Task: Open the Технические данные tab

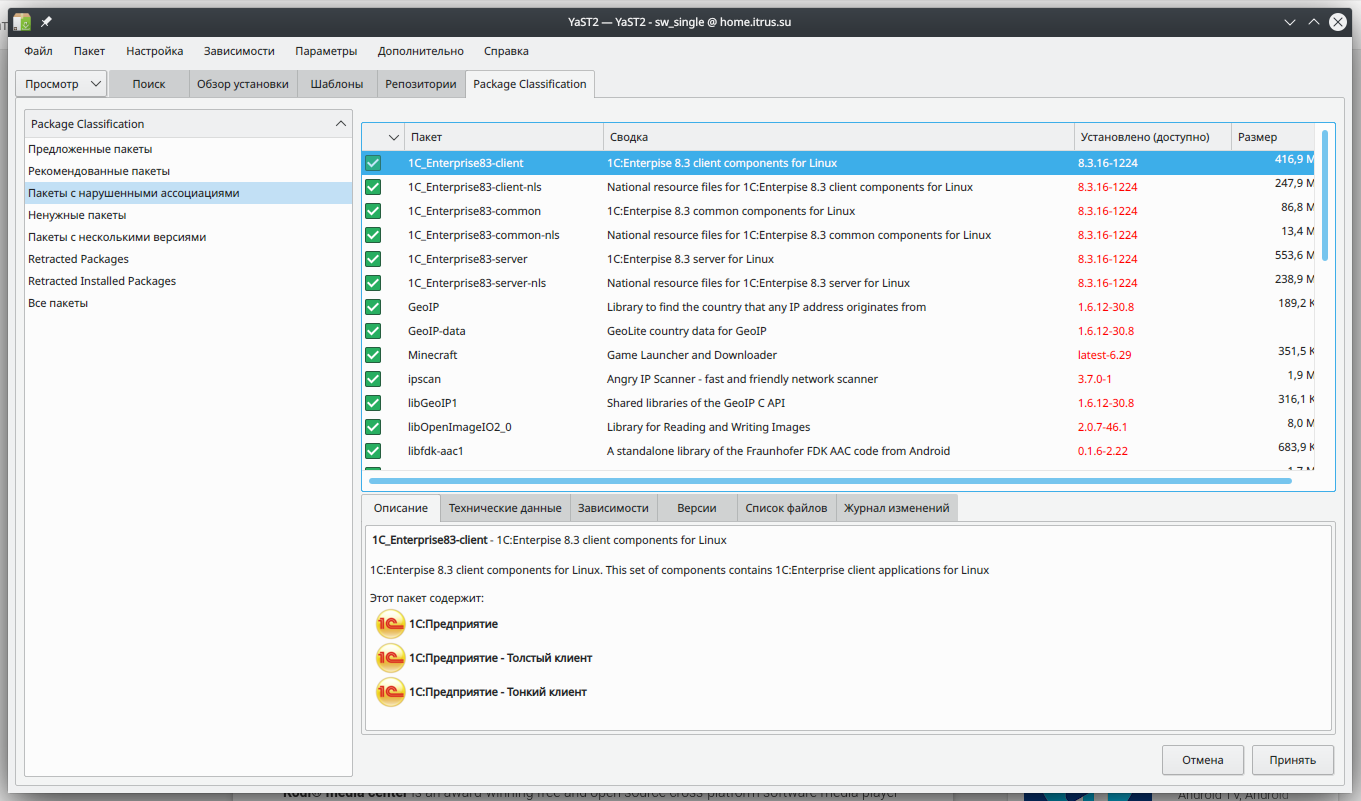Action: click(x=505, y=508)
